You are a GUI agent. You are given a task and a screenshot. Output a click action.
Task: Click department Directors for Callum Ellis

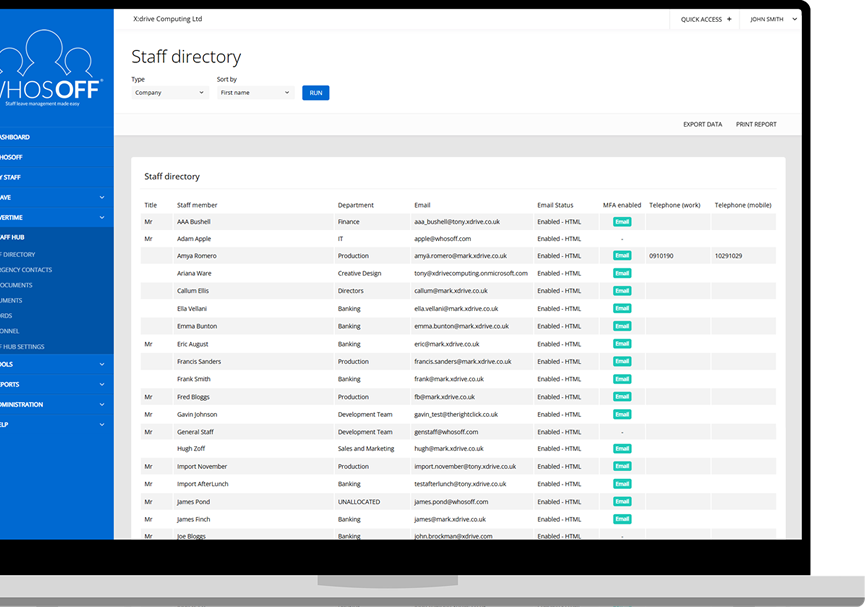(x=350, y=291)
